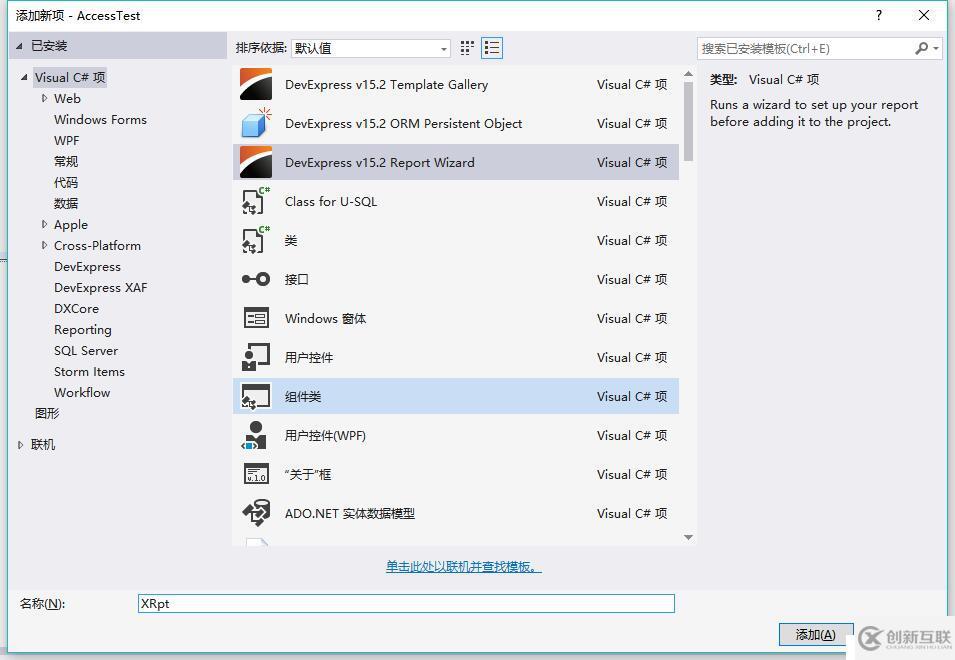Select the WPF category
This screenshot has height=660, width=955.
coord(66,140)
